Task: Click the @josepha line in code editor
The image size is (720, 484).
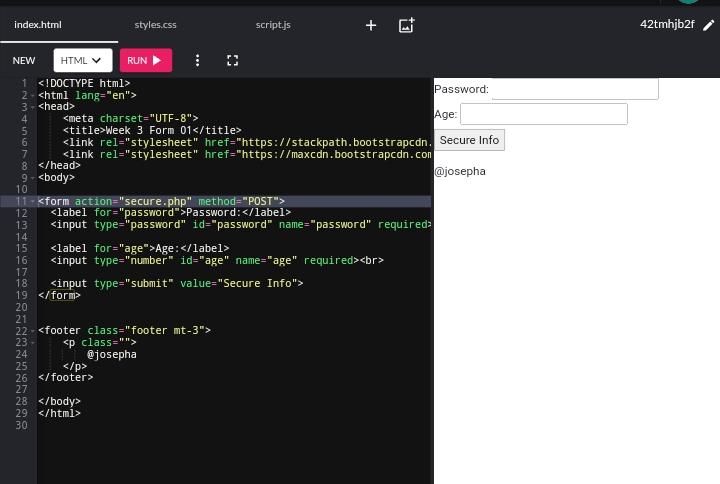Action: pyautogui.click(x=112, y=355)
